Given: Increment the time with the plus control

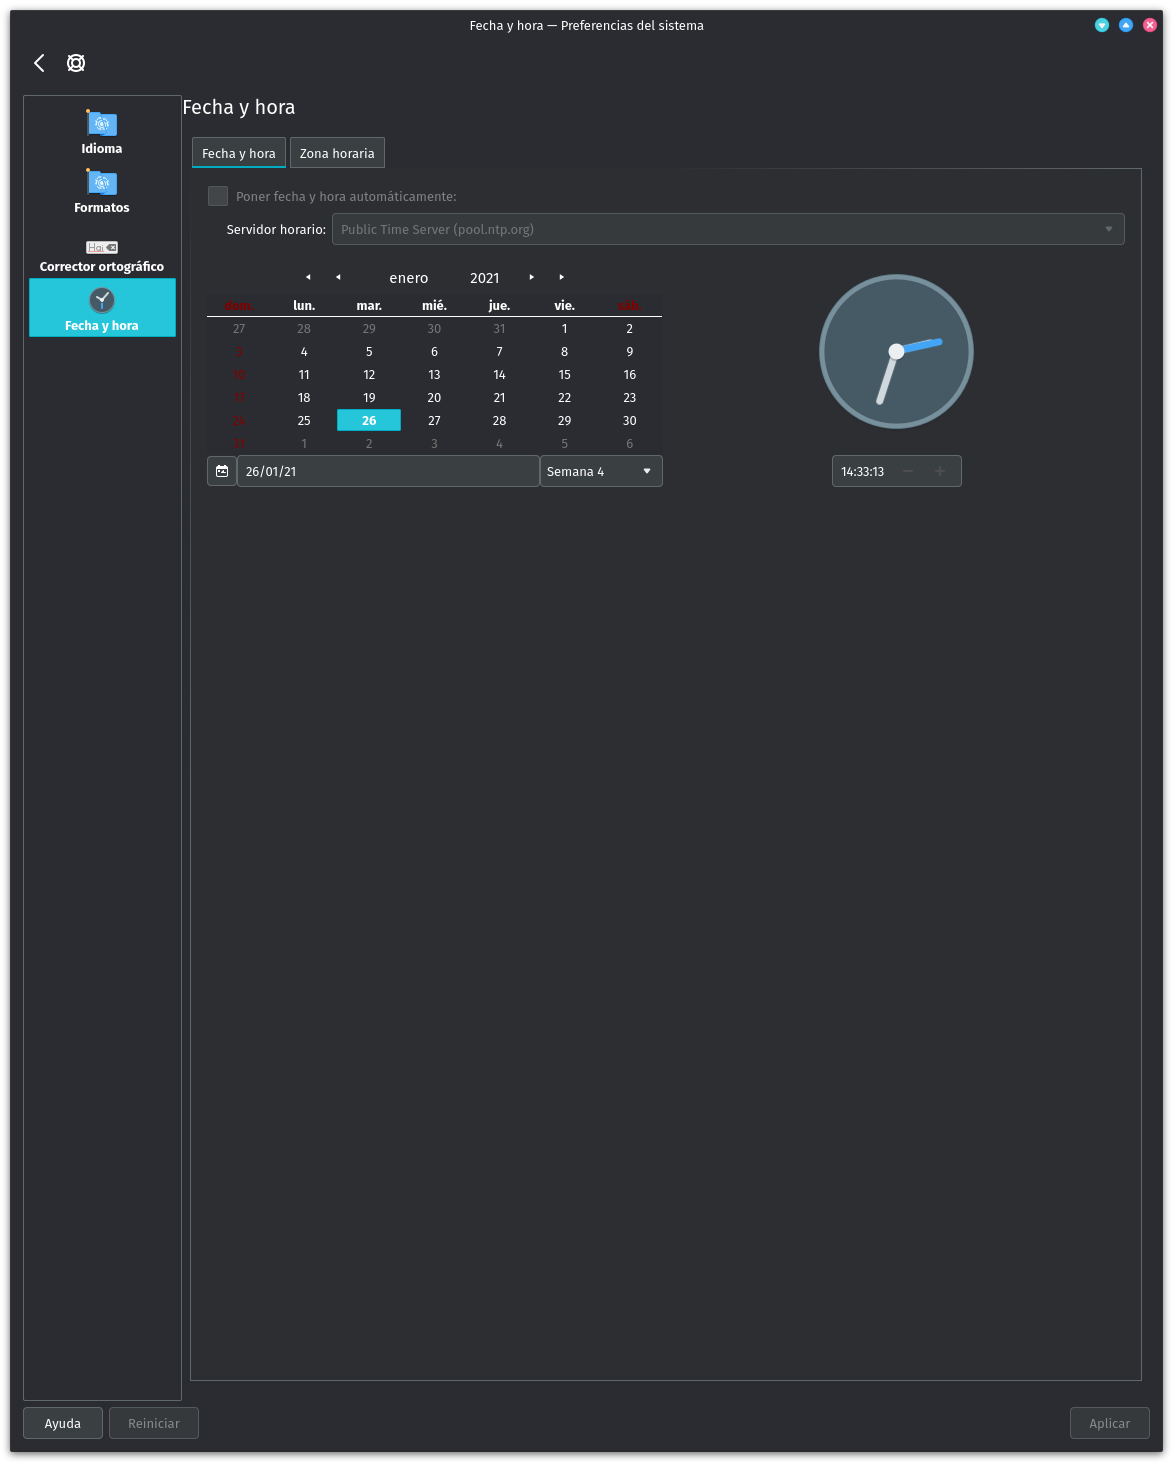Looking at the screenshot, I should [x=939, y=471].
